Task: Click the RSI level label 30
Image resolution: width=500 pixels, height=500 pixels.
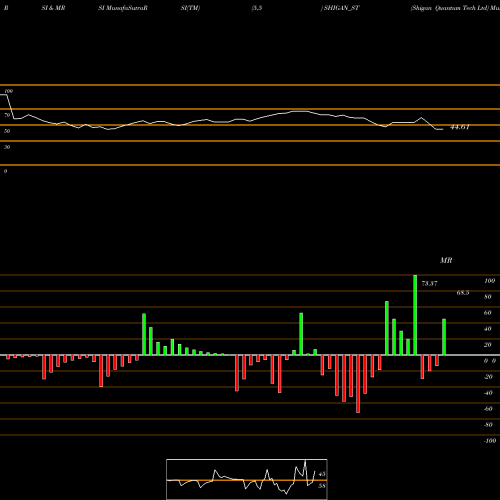Action: pyautogui.click(x=7, y=147)
